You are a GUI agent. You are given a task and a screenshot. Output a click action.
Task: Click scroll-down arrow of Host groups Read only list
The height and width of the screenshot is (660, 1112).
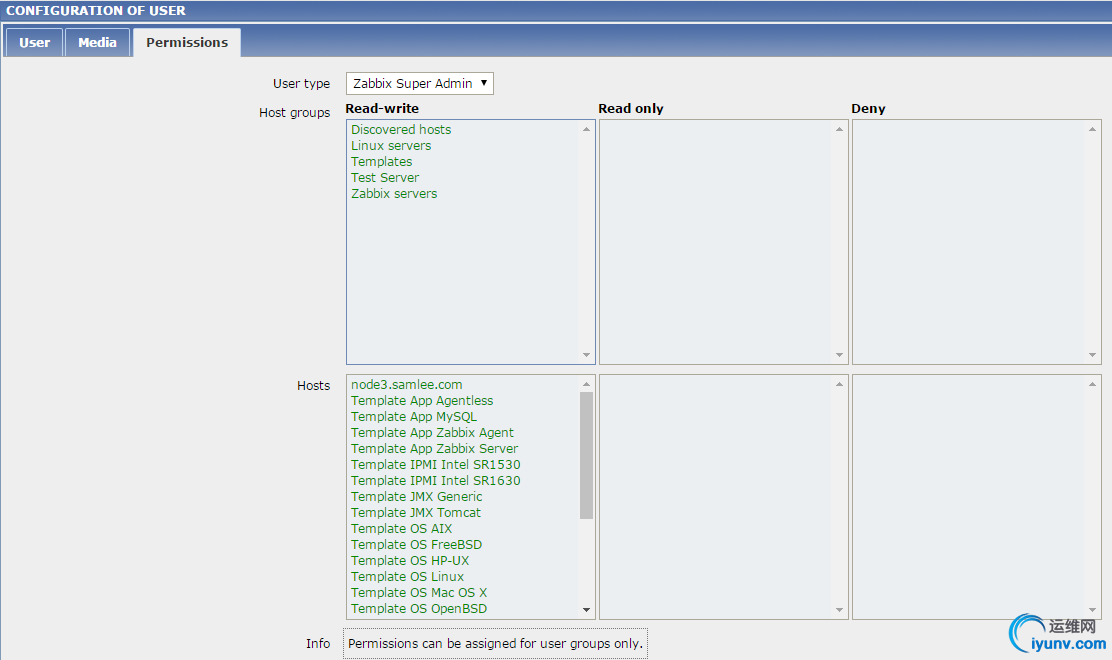[x=840, y=354]
